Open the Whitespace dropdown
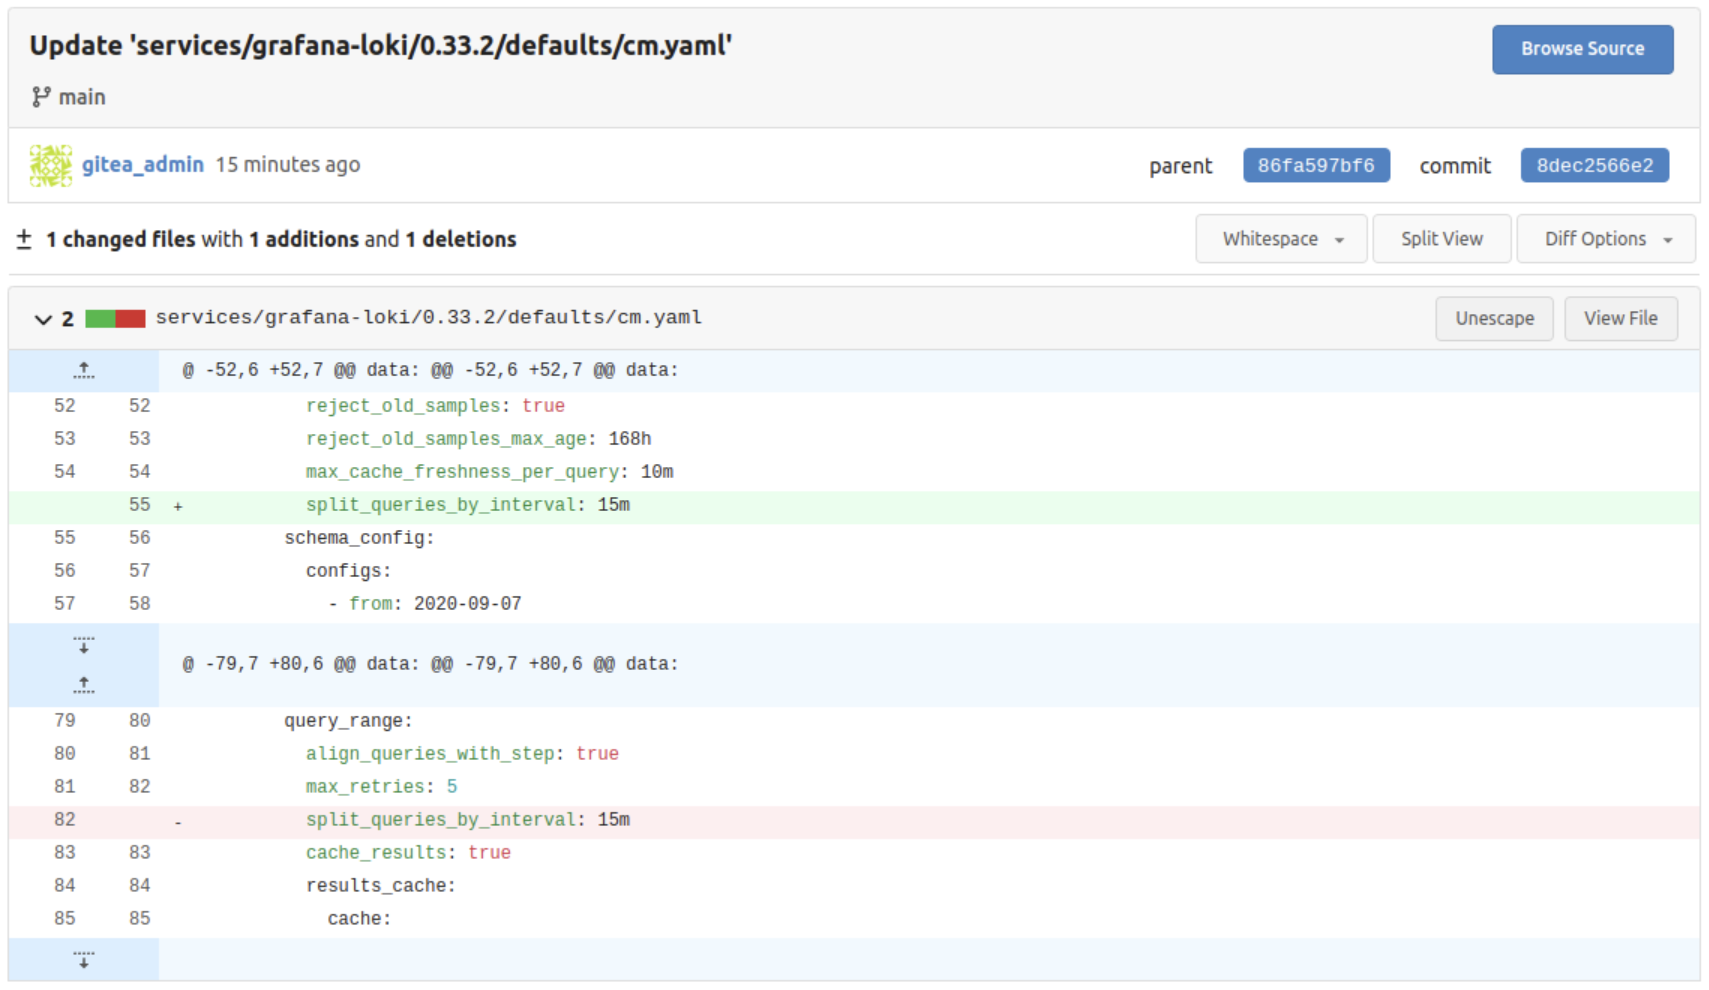 [x=1281, y=239]
